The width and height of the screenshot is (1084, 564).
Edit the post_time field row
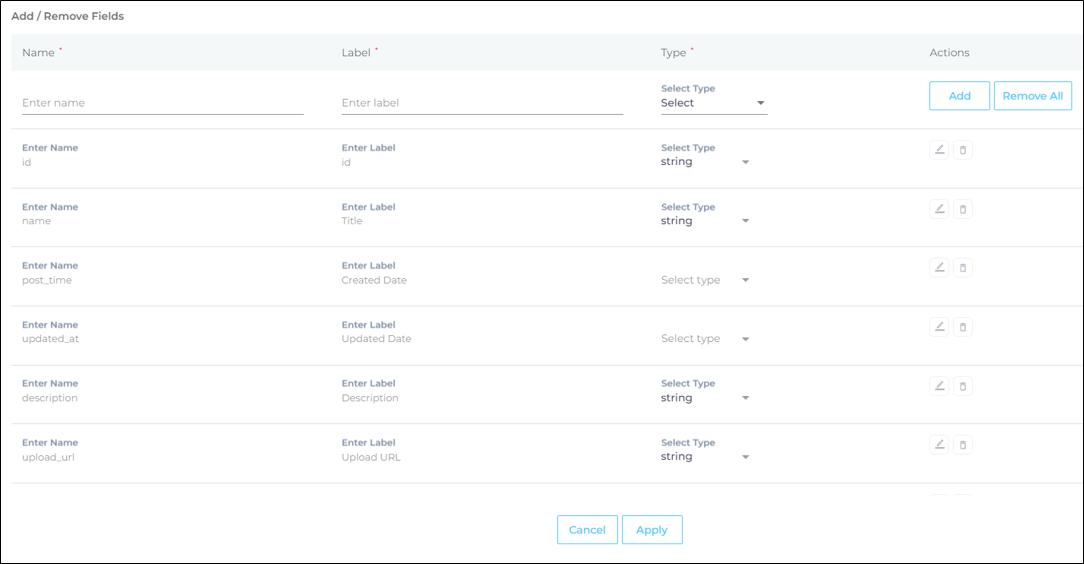pos(939,268)
